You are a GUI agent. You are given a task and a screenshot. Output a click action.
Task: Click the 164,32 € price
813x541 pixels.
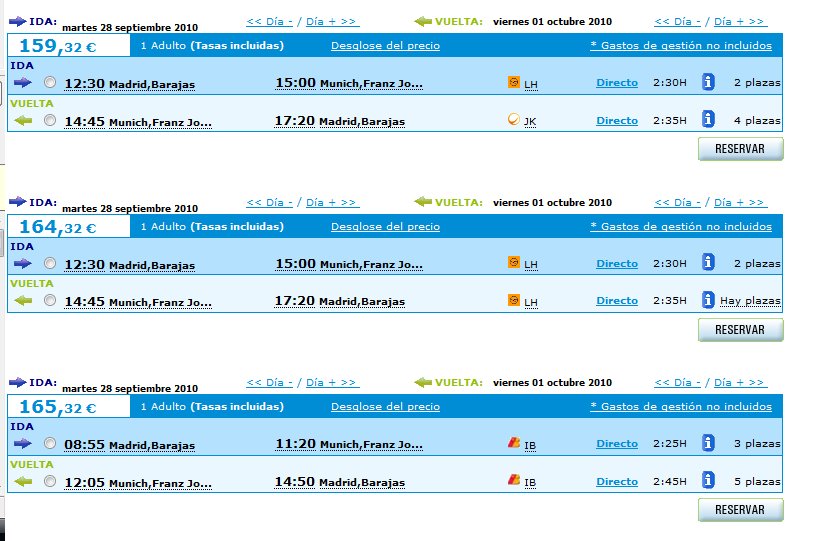click(x=58, y=227)
